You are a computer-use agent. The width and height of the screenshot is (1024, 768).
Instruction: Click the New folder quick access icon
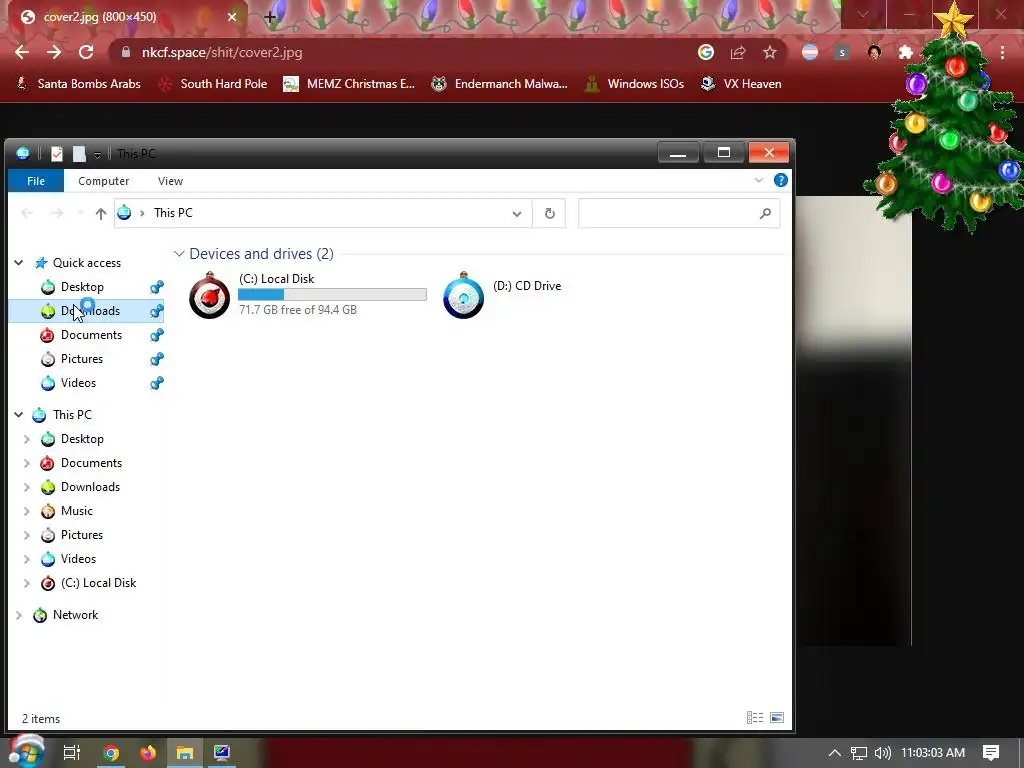(79, 153)
